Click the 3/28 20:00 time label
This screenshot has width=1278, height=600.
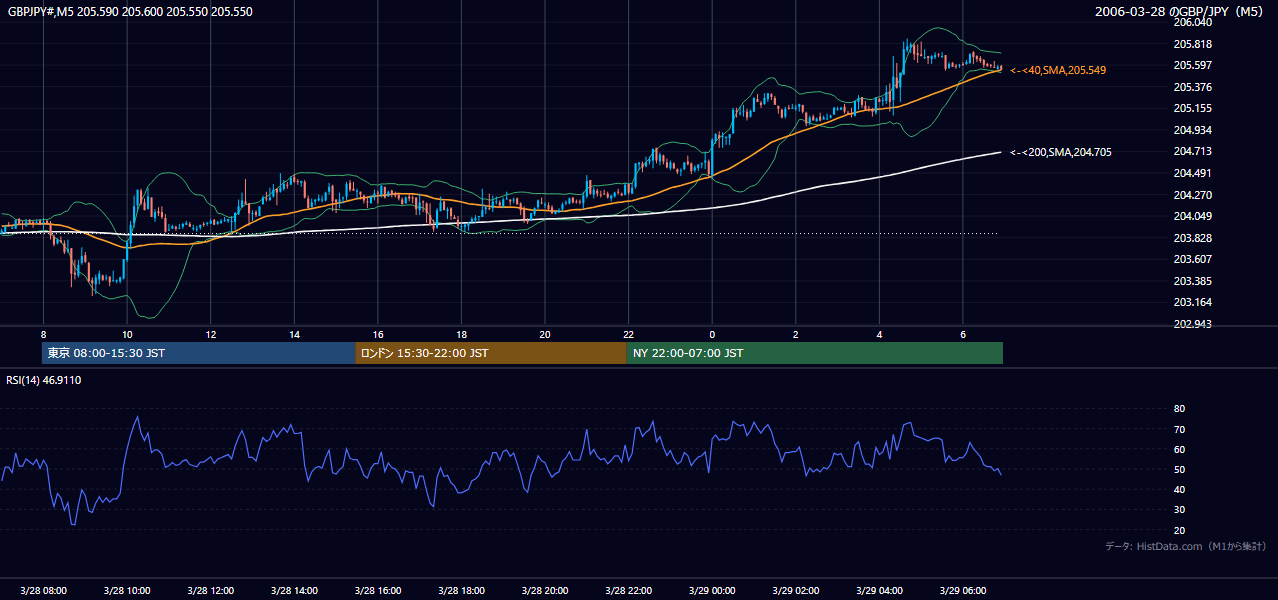click(545, 591)
